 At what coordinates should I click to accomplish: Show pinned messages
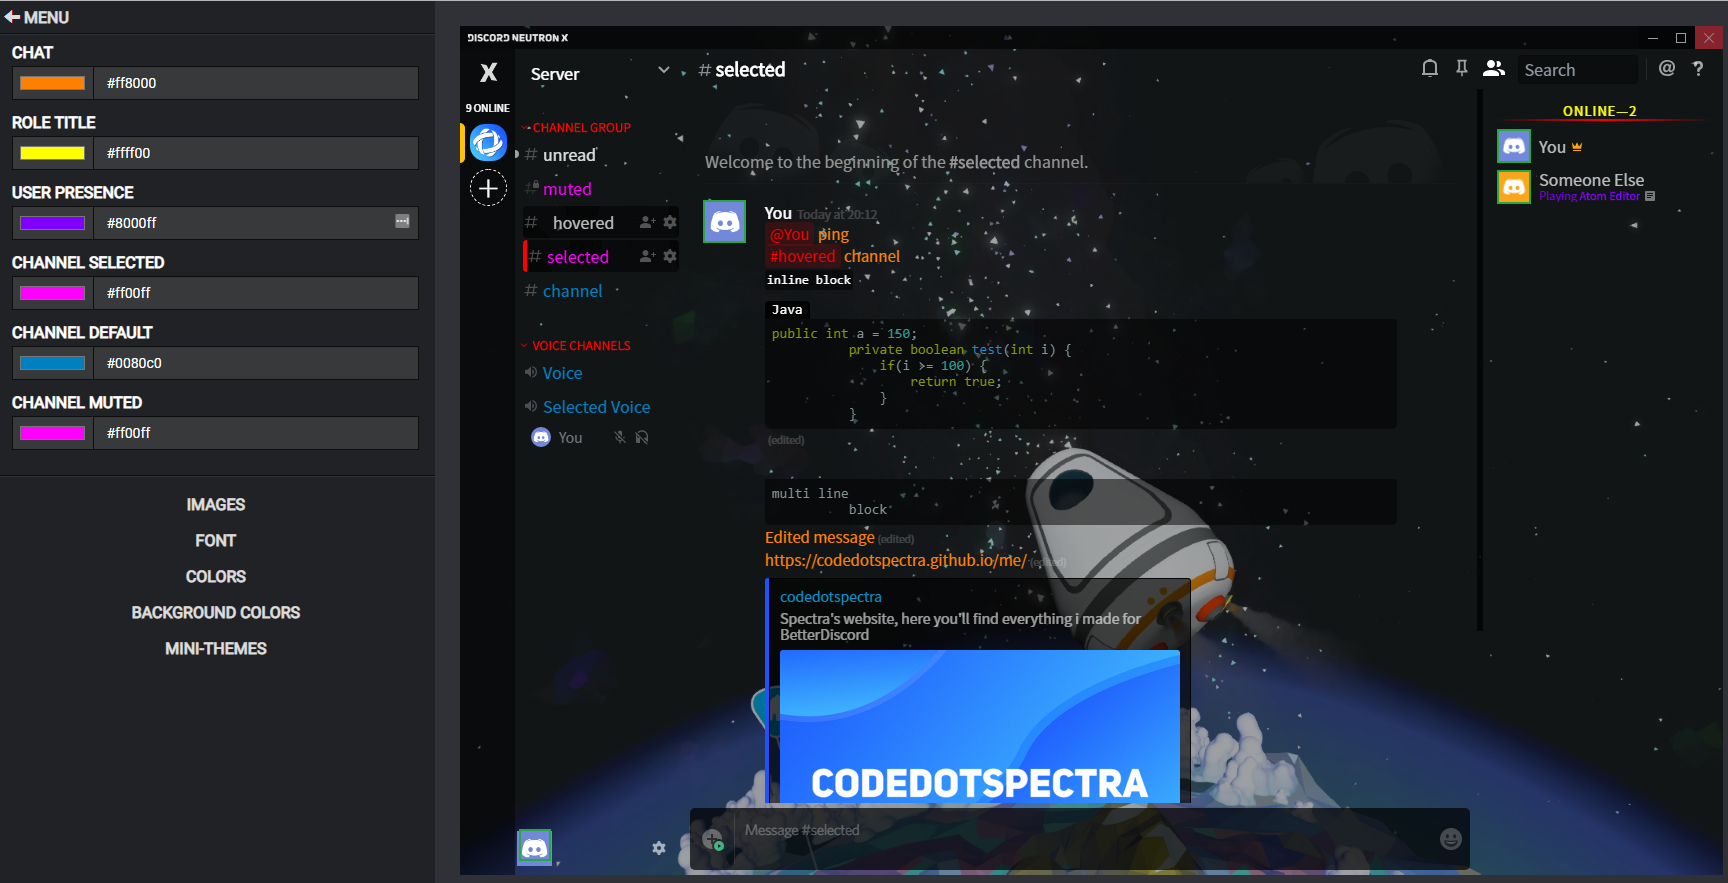(1462, 68)
